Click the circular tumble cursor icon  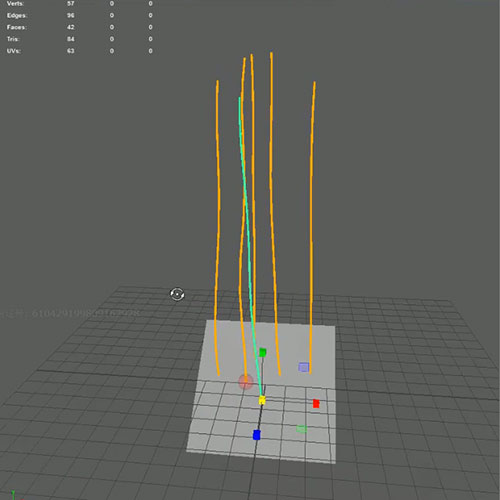(x=177, y=294)
